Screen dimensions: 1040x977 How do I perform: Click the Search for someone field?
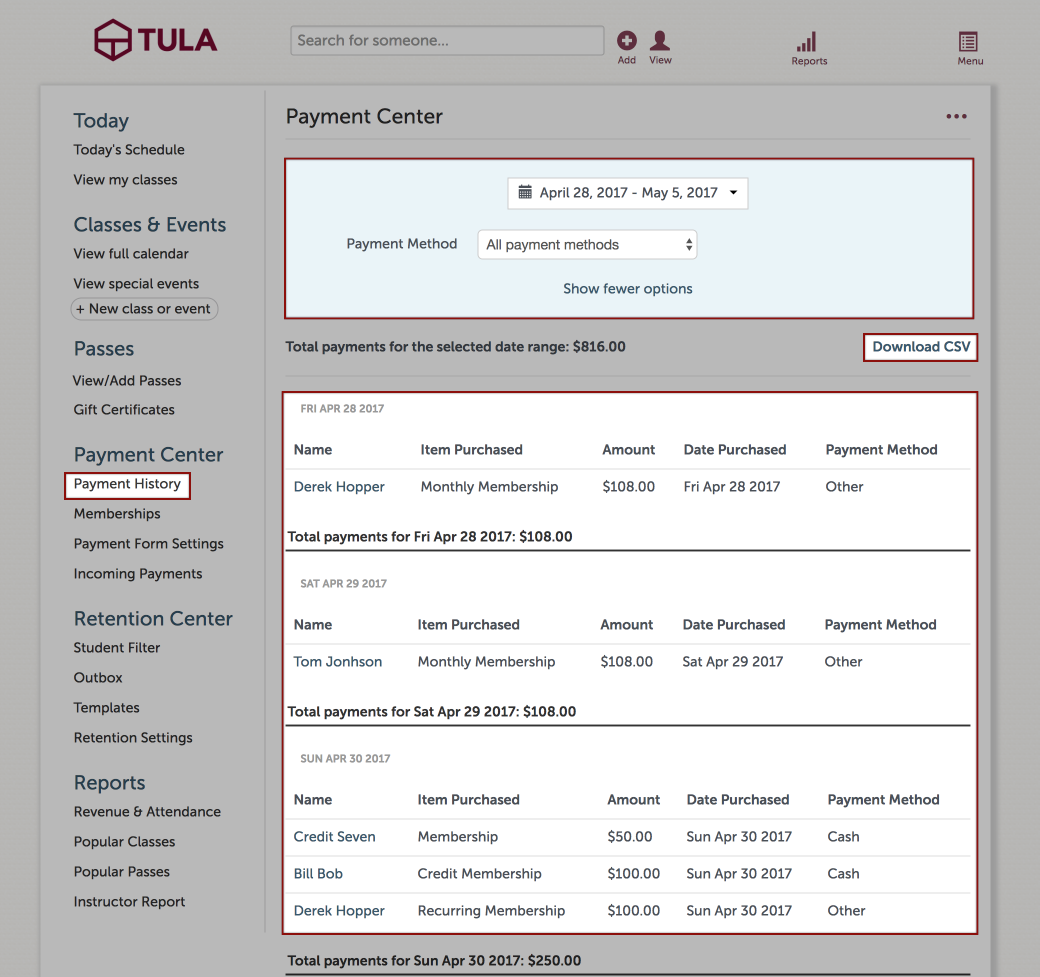pos(447,40)
